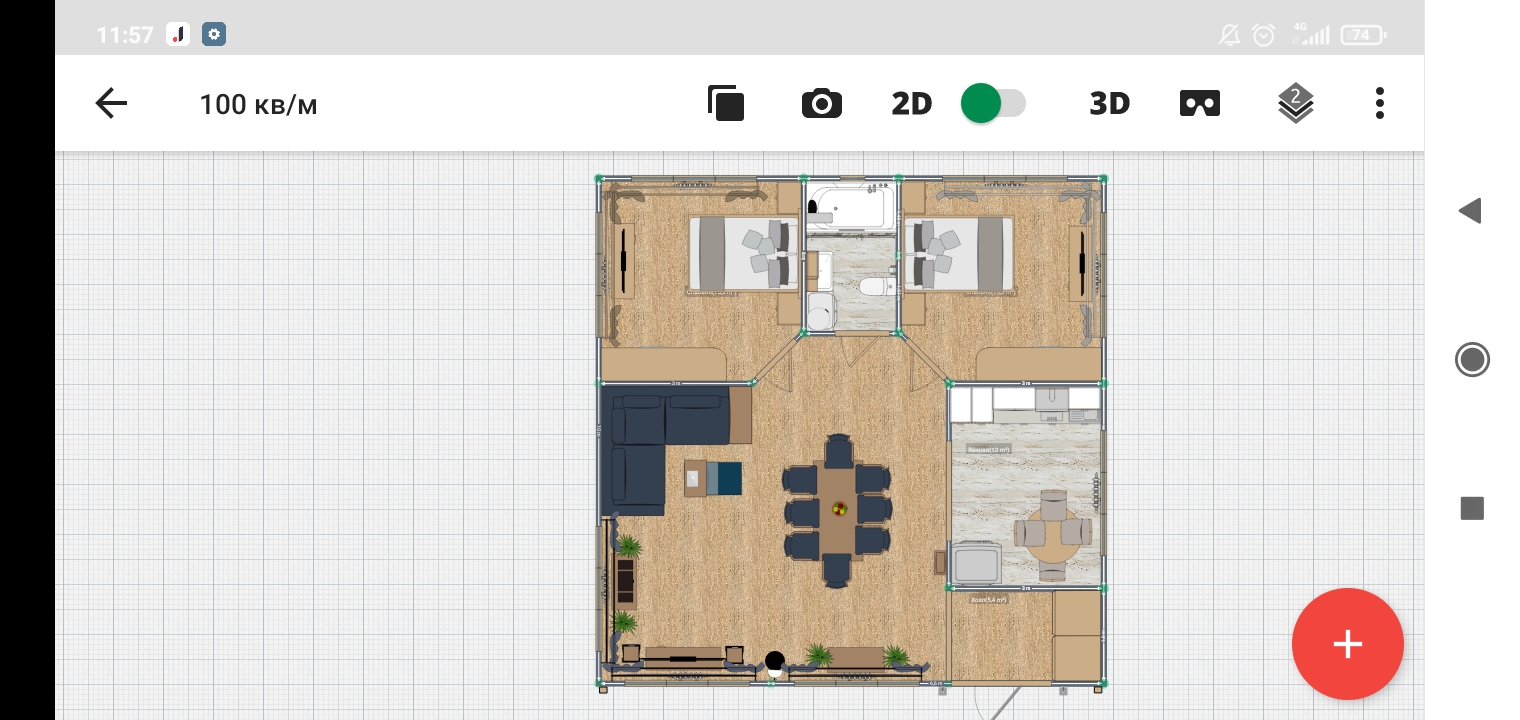Viewport: 1520px width, 720px height.
Task: Select the dining table with fruit bowl
Action: click(x=839, y=510)
